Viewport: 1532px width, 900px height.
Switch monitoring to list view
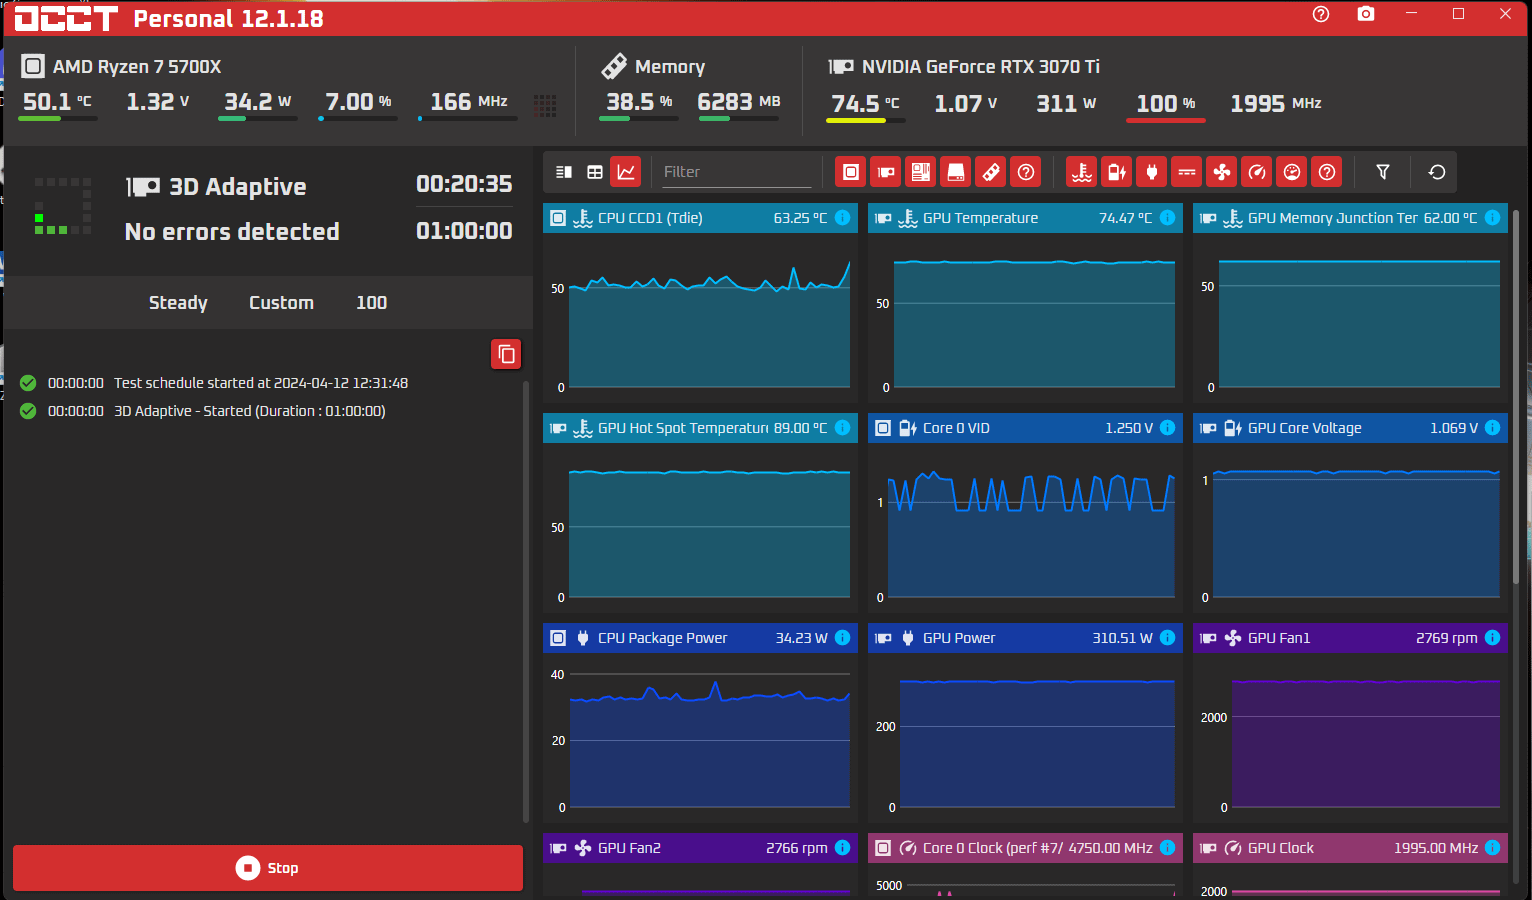coord(564,172)
